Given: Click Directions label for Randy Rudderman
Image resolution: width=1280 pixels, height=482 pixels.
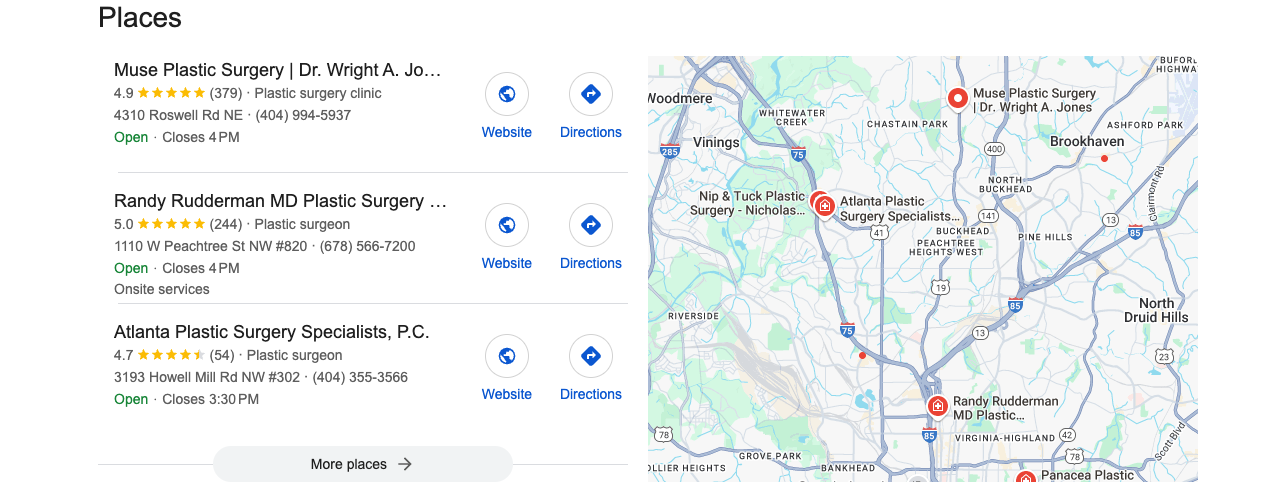Looking at the screenshot, I should point(591,263).
